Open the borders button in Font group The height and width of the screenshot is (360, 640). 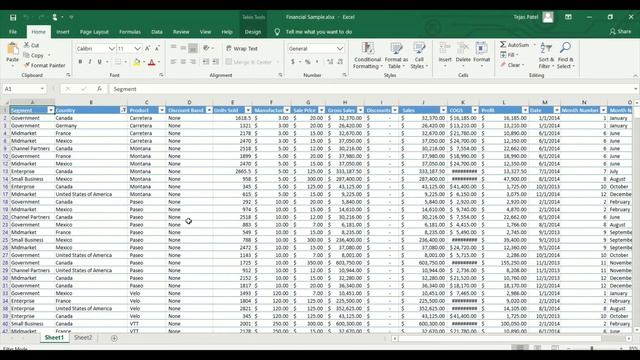(x=118, y=62)
